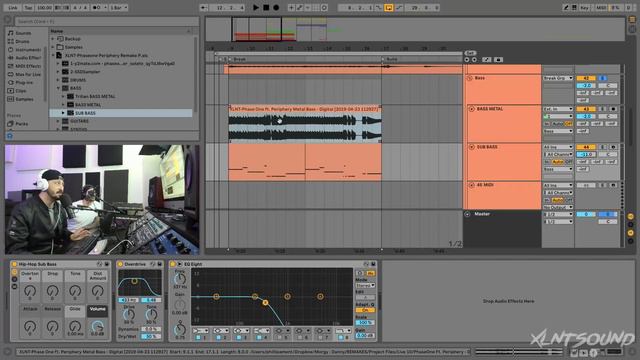Expand the SUB BASS entry in browser
Viewport: 640px width, 360px height.
pos(63,113)
